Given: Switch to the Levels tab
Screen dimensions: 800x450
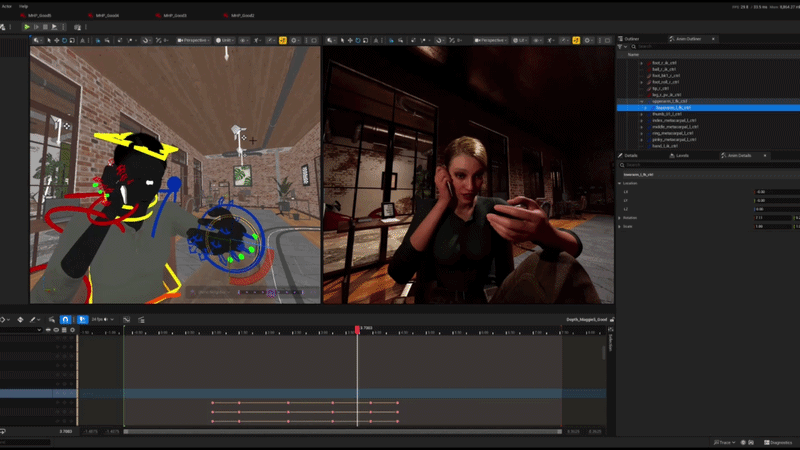Looking at the screenshot, I should point(682,156).
